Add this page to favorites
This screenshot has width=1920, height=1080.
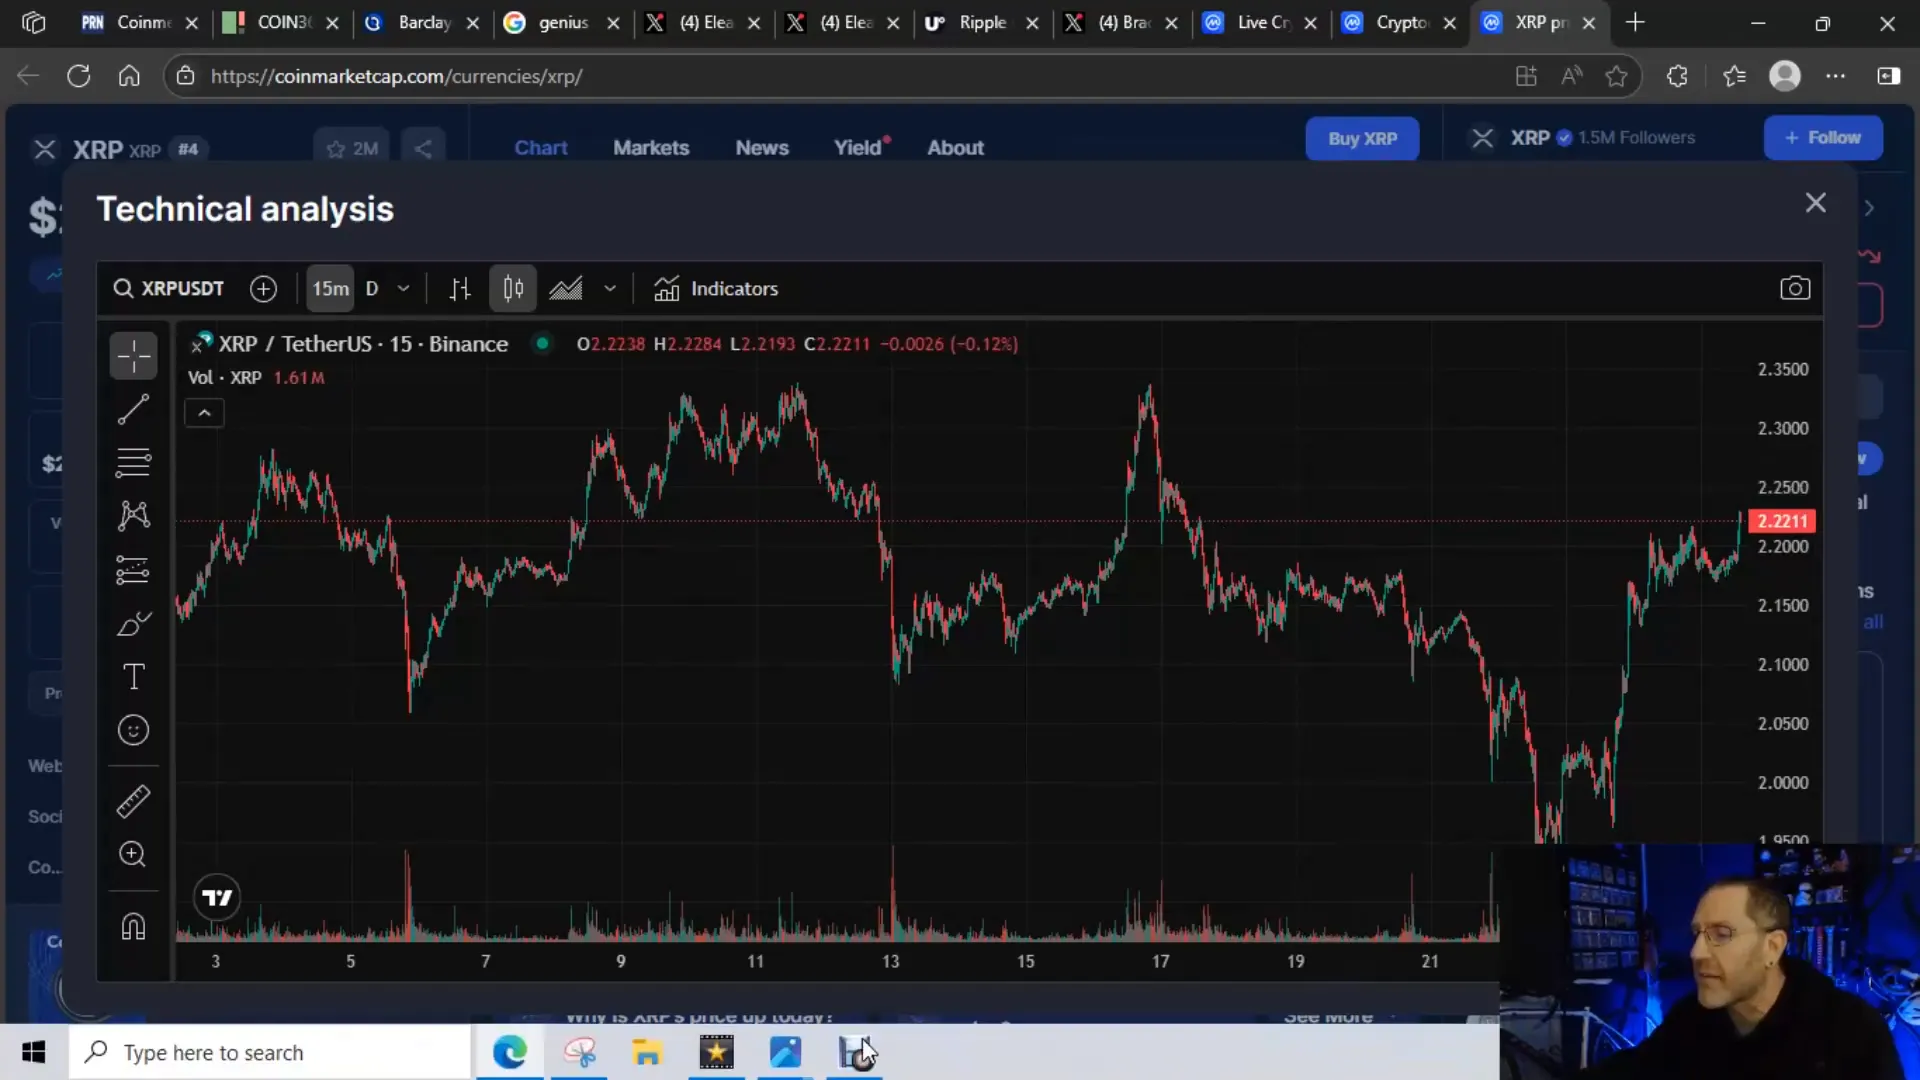(1616, 76)
